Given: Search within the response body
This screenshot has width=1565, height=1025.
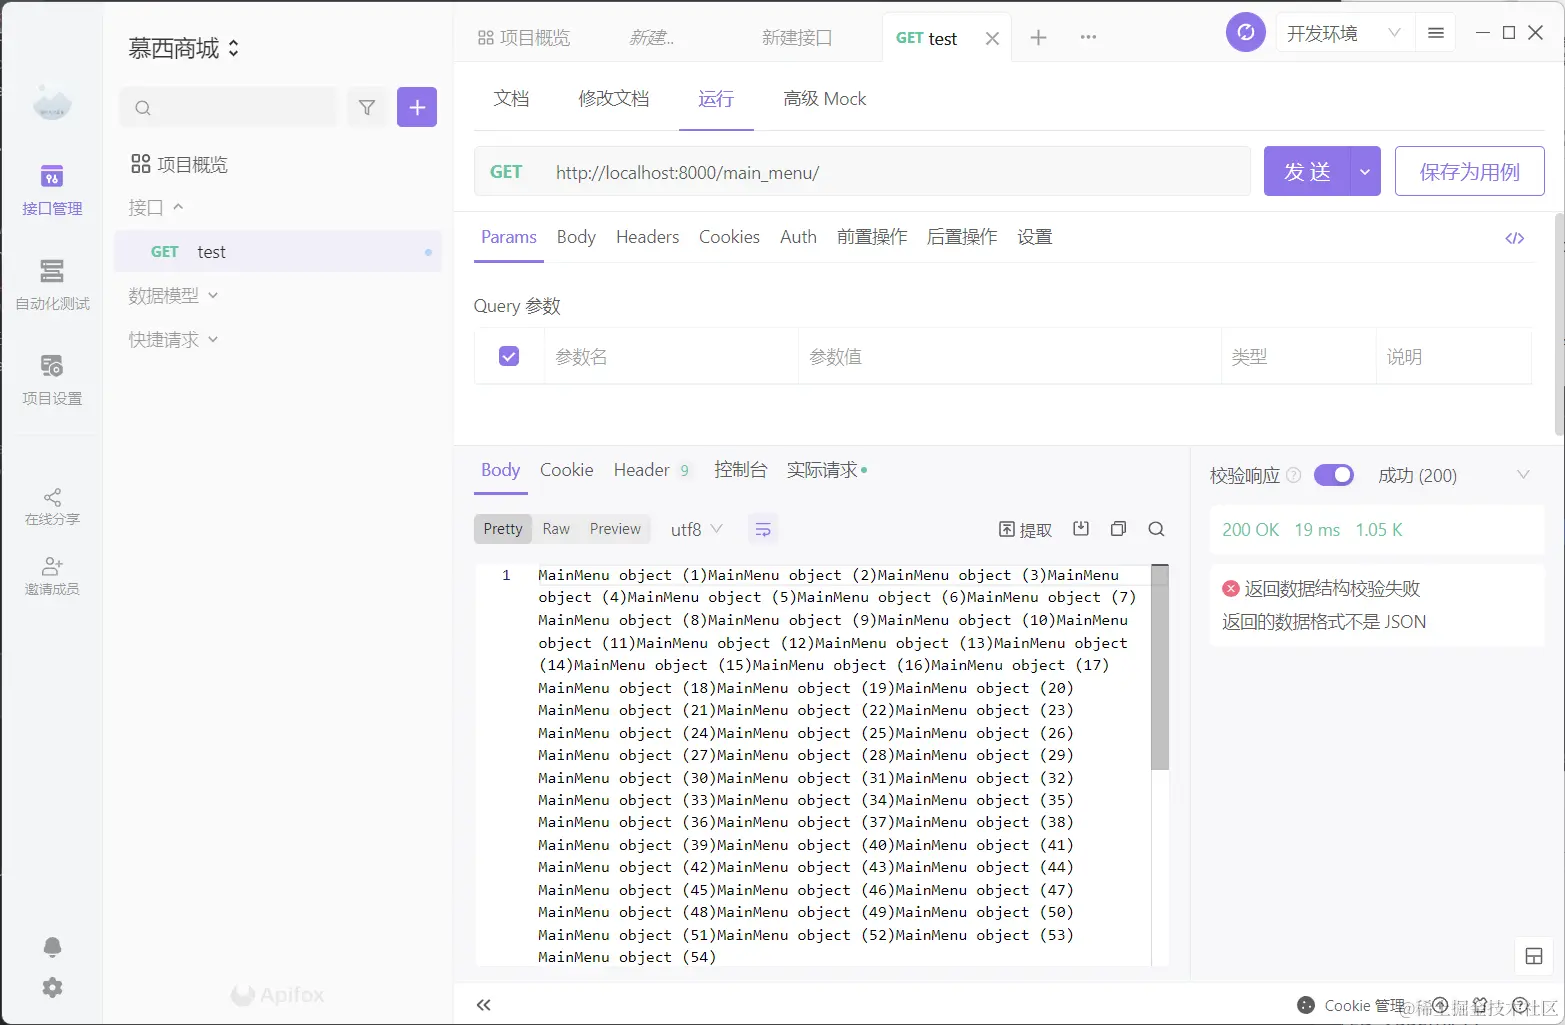Looking at the screenshot, I should 1156,529.
